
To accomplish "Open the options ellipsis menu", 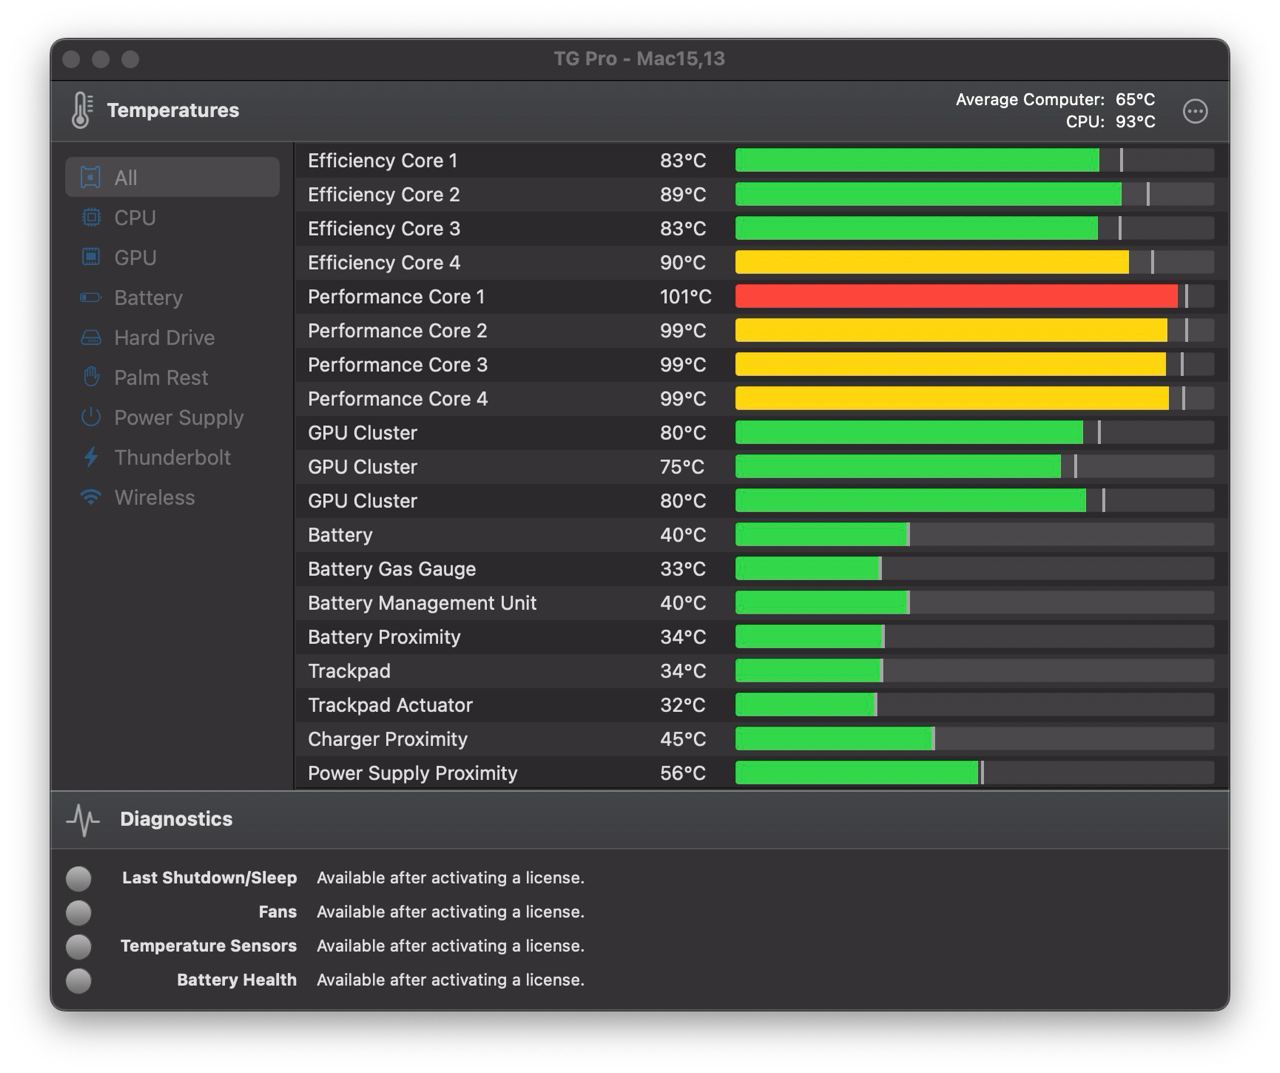I will tap(1195, 111).
